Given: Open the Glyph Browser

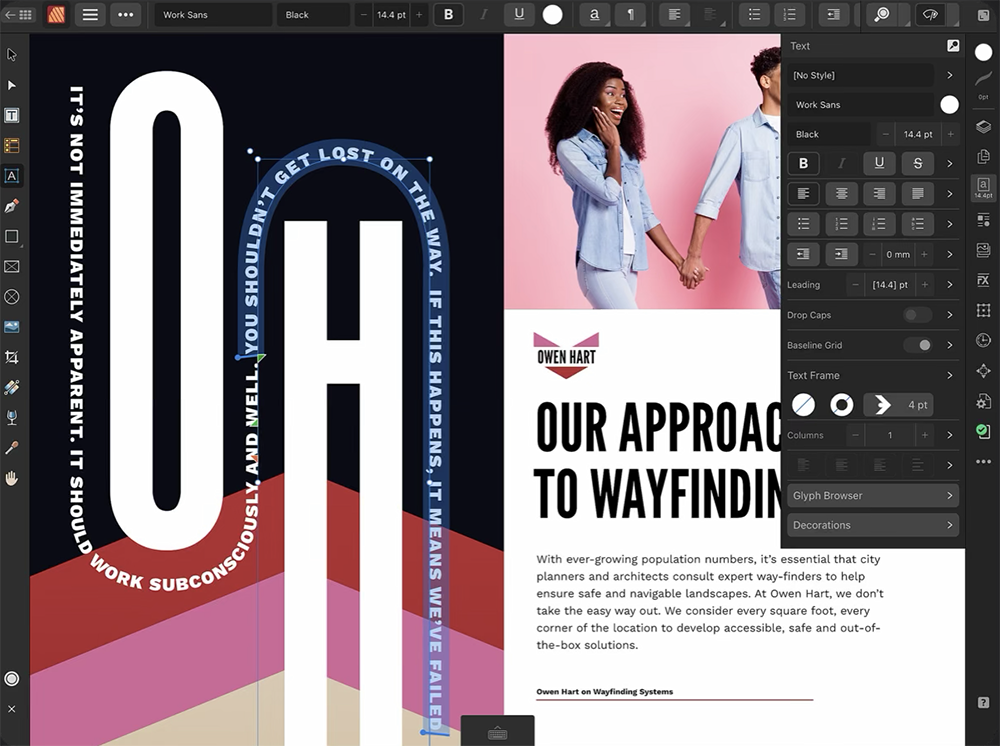Looking at the screenshot, I should (x=872, y=495).
